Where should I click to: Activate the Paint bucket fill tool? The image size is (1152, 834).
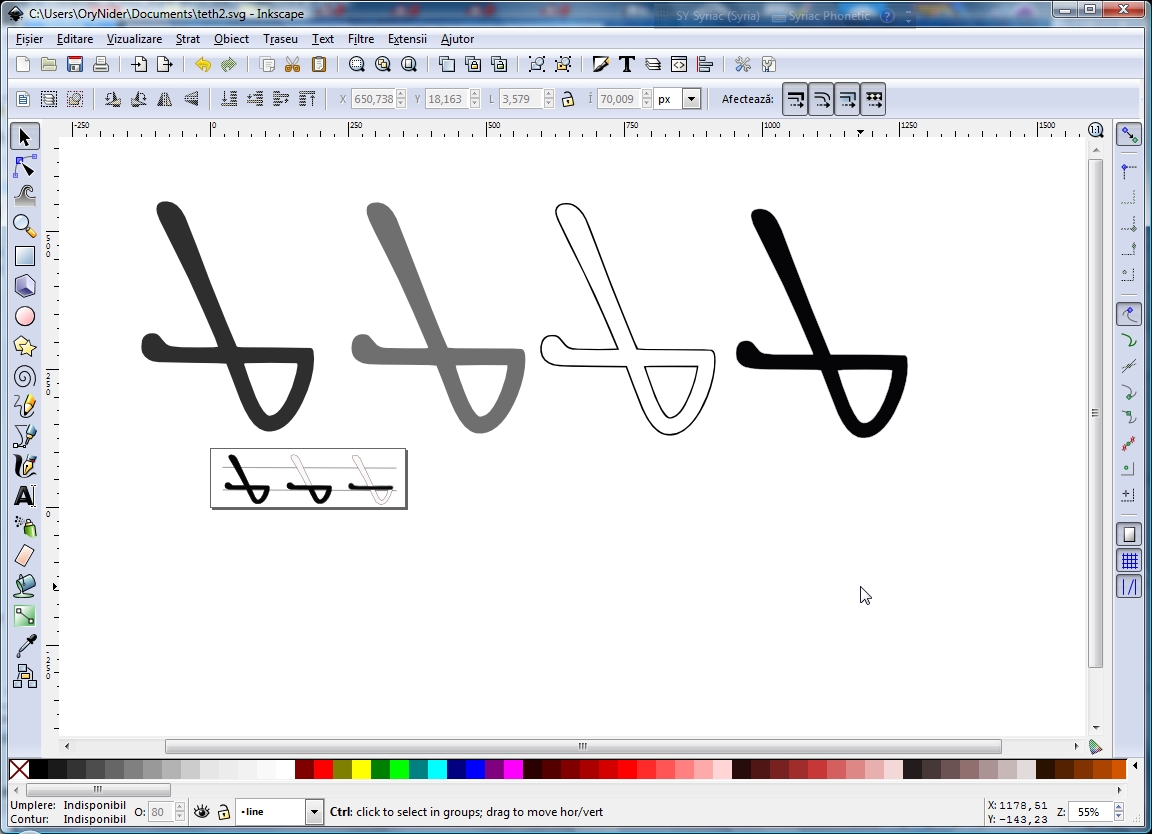pyautogui.click(x=25, y=586)
